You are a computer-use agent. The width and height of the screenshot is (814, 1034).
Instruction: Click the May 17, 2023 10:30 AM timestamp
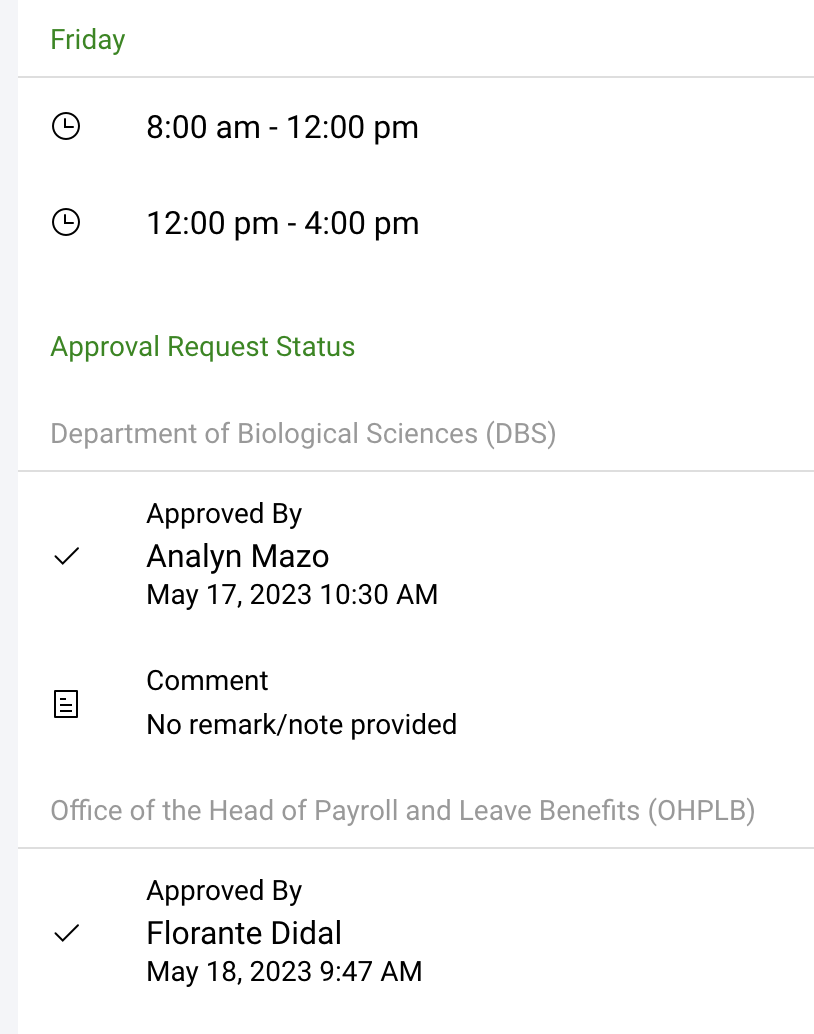click(292, 594)
